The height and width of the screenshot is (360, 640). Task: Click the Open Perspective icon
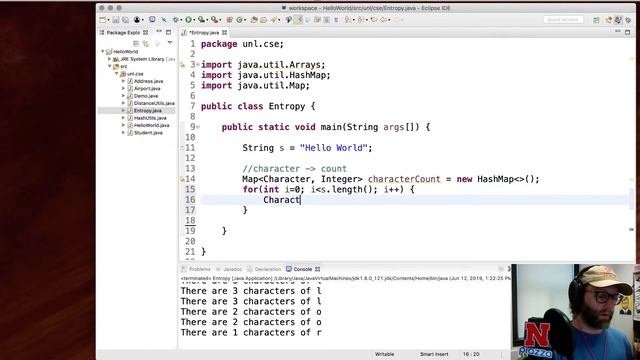(596, 20)
